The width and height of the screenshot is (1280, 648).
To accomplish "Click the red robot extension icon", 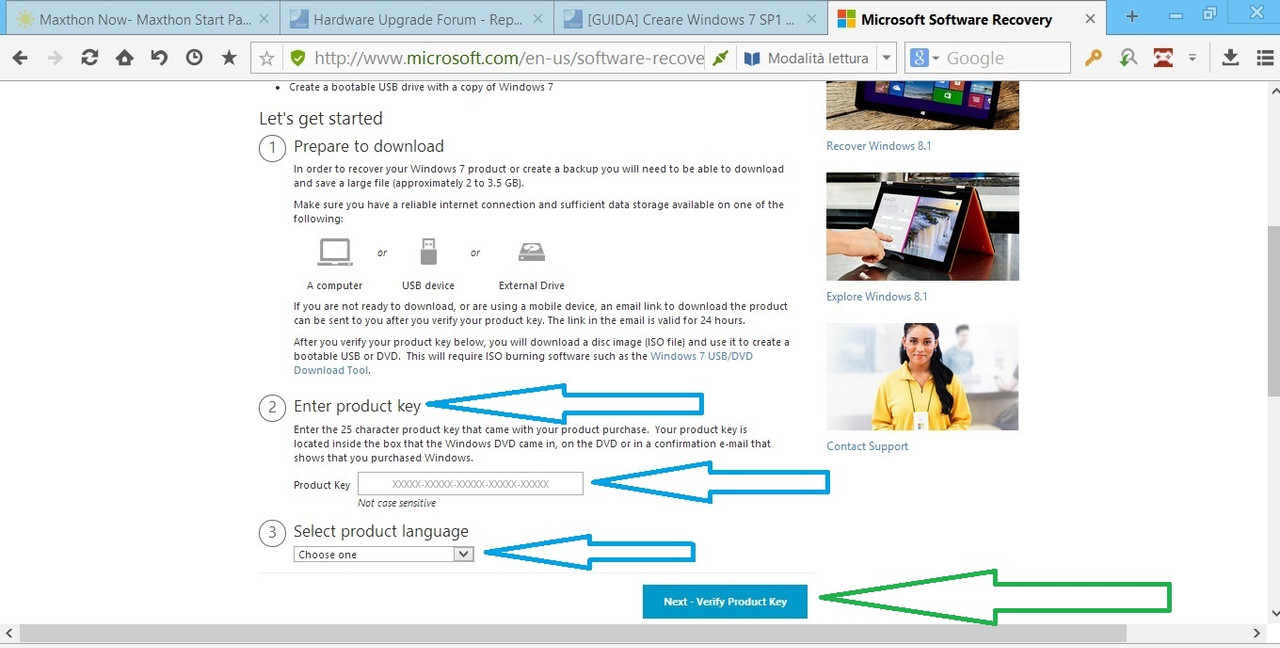I will (1163, 58).
